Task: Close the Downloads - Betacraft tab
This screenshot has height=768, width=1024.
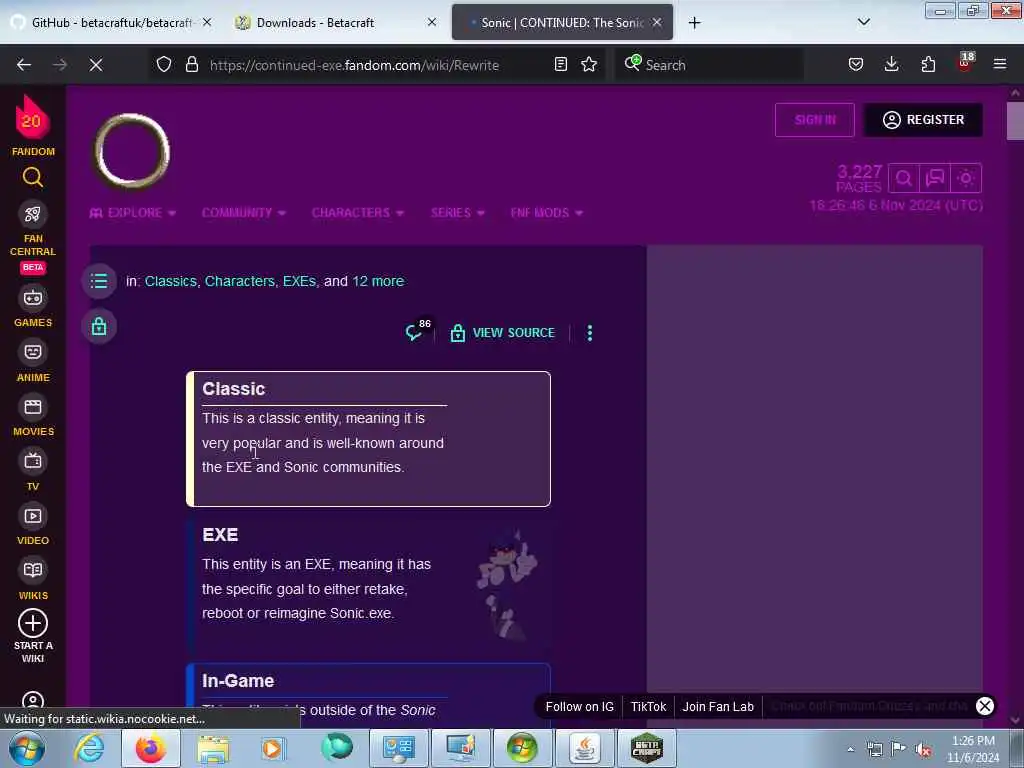Action: pyautogui.click(x=432, y=22)
